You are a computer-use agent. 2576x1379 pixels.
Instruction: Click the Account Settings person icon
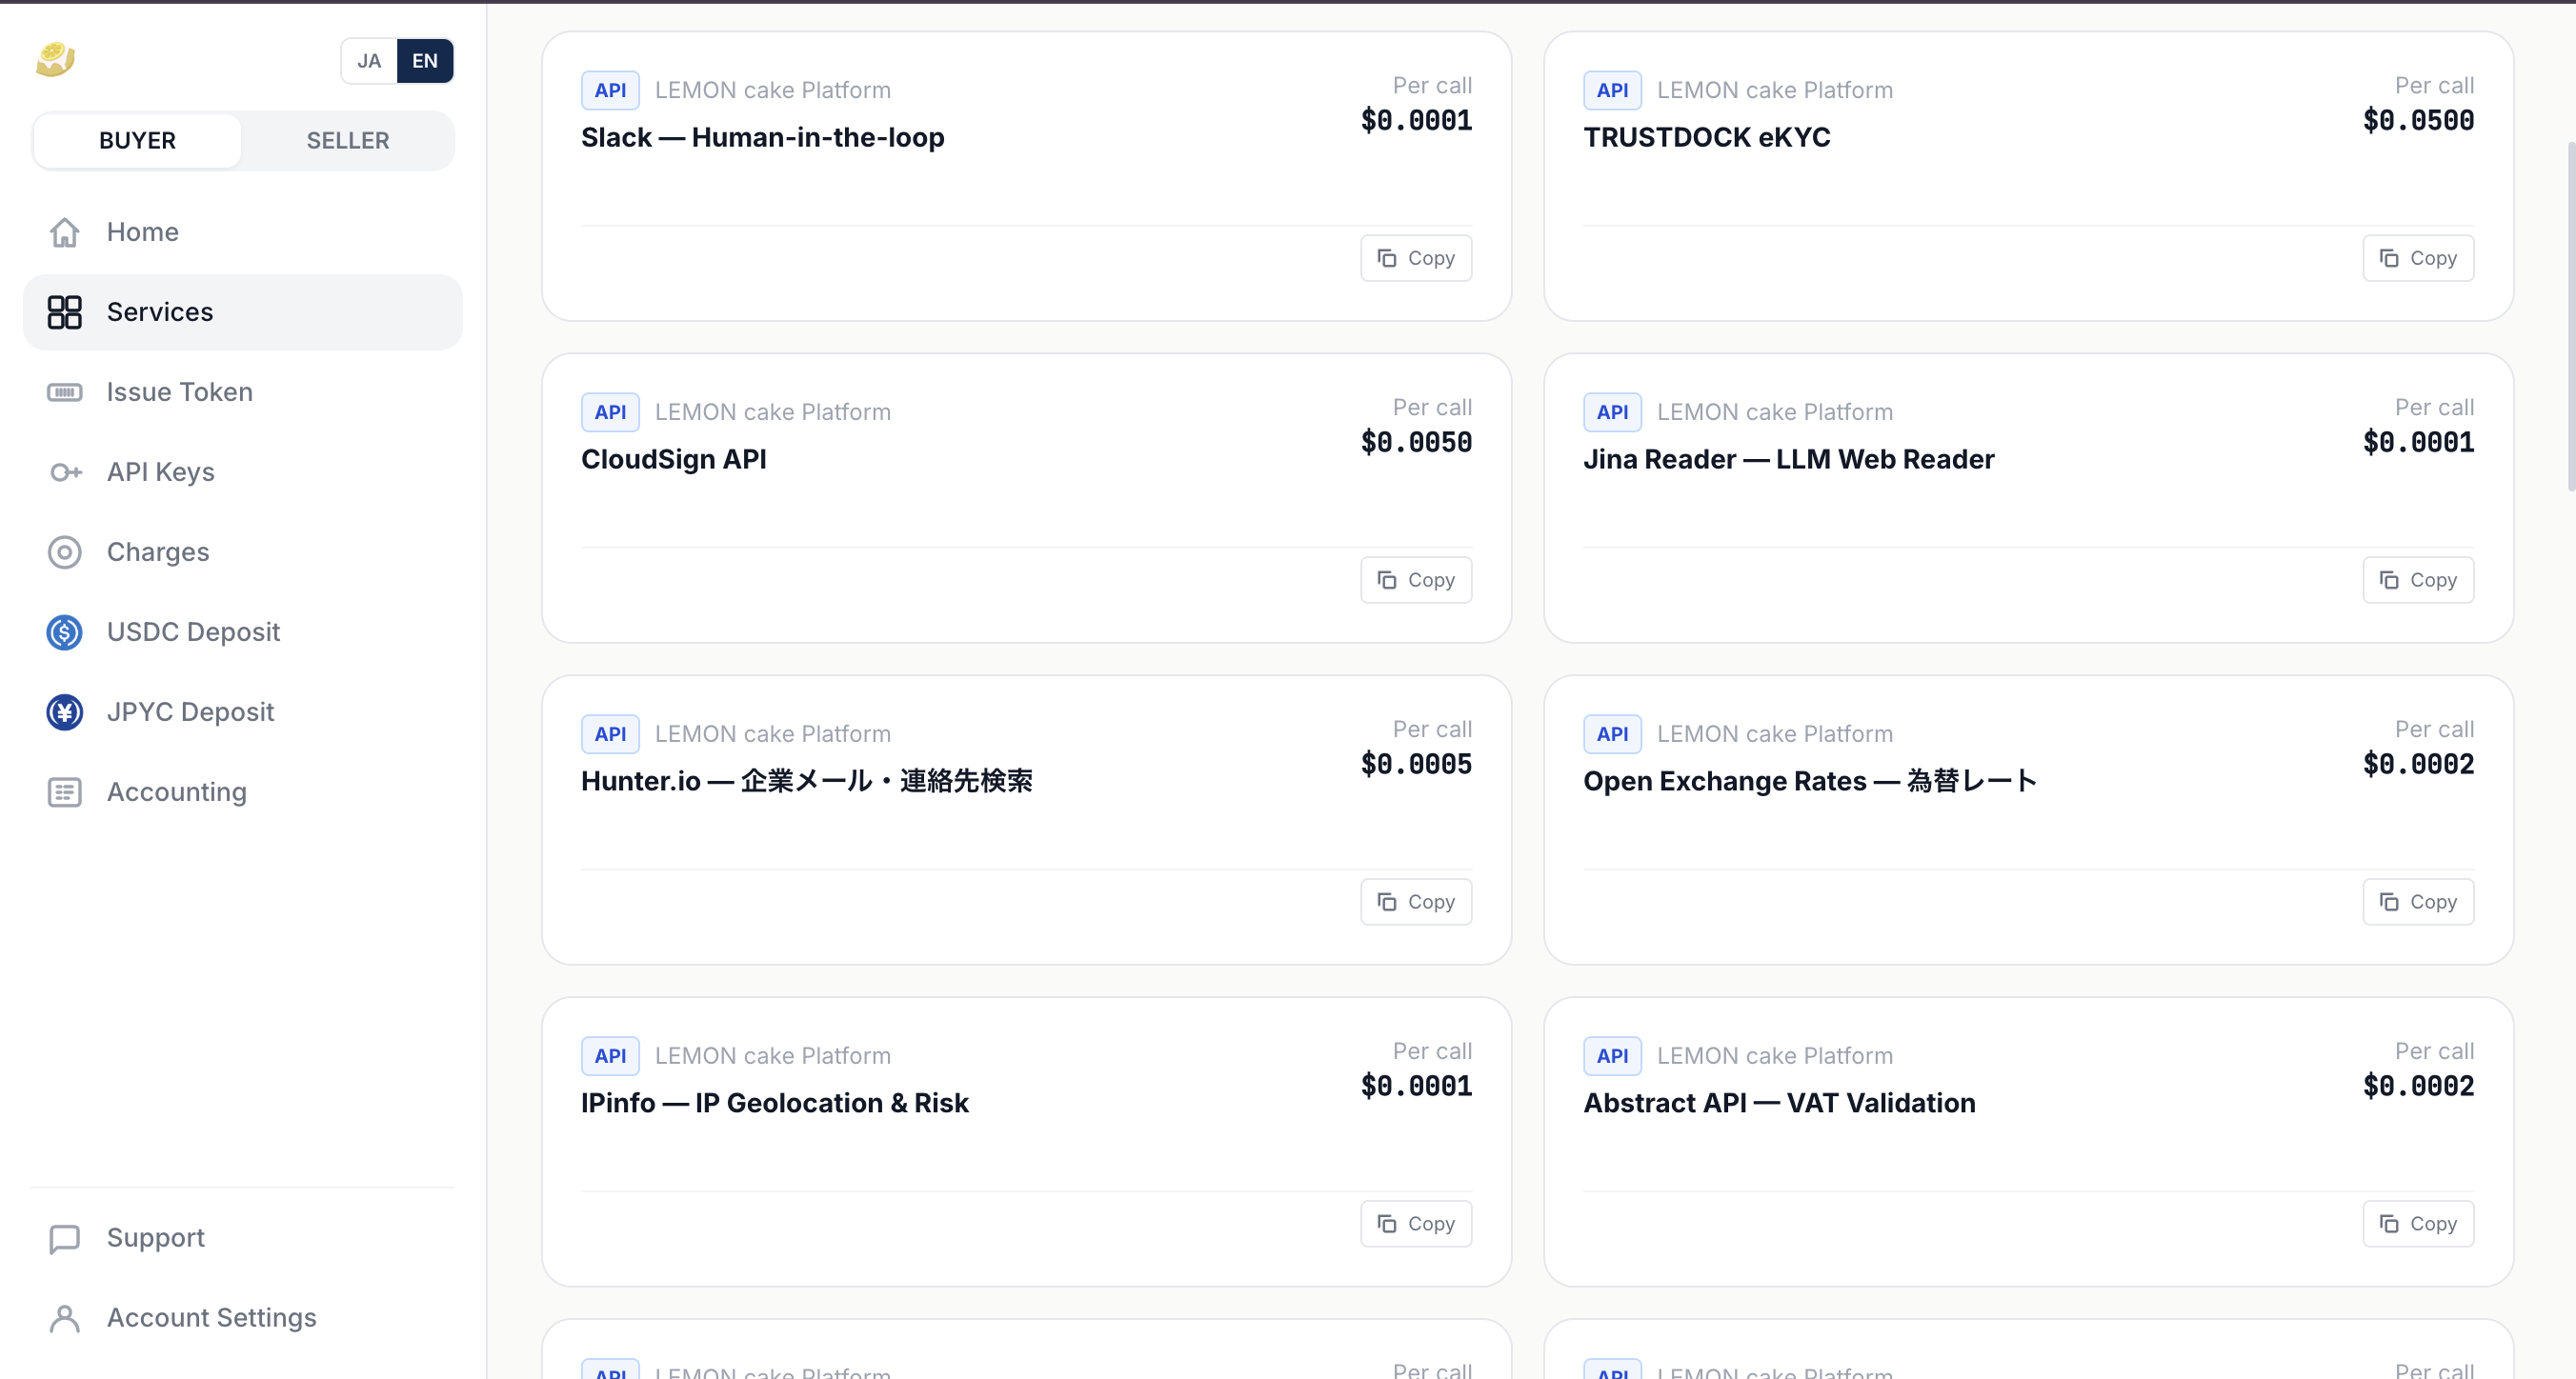[65, 1318]
